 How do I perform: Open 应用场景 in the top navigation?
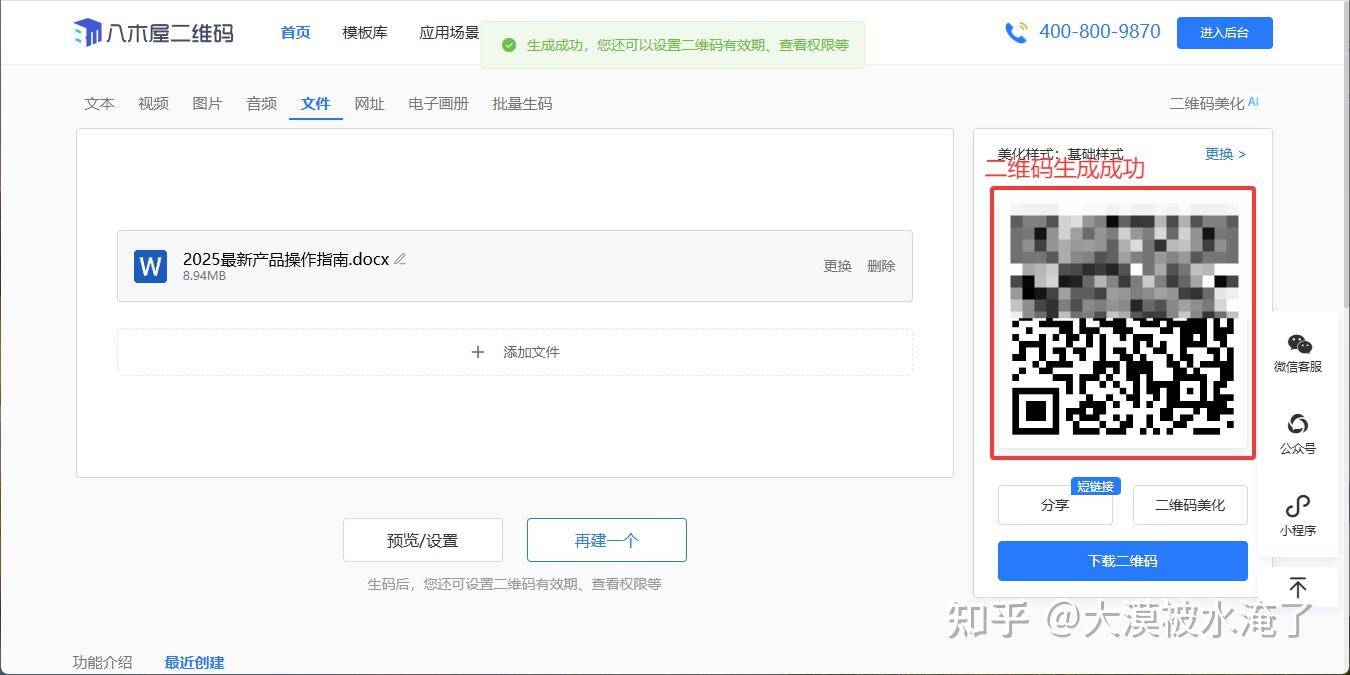pyautogui.click(x=449, y=33)
